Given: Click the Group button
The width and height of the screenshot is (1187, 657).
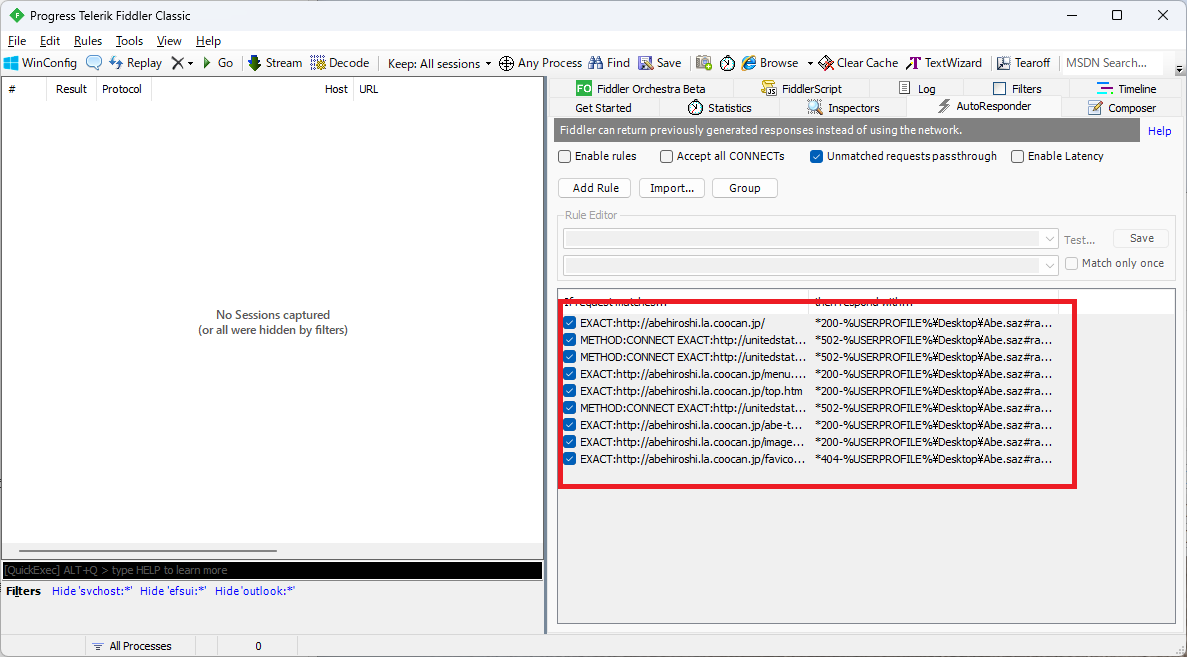Looking at the screenshot, I should tap(745, 188).
